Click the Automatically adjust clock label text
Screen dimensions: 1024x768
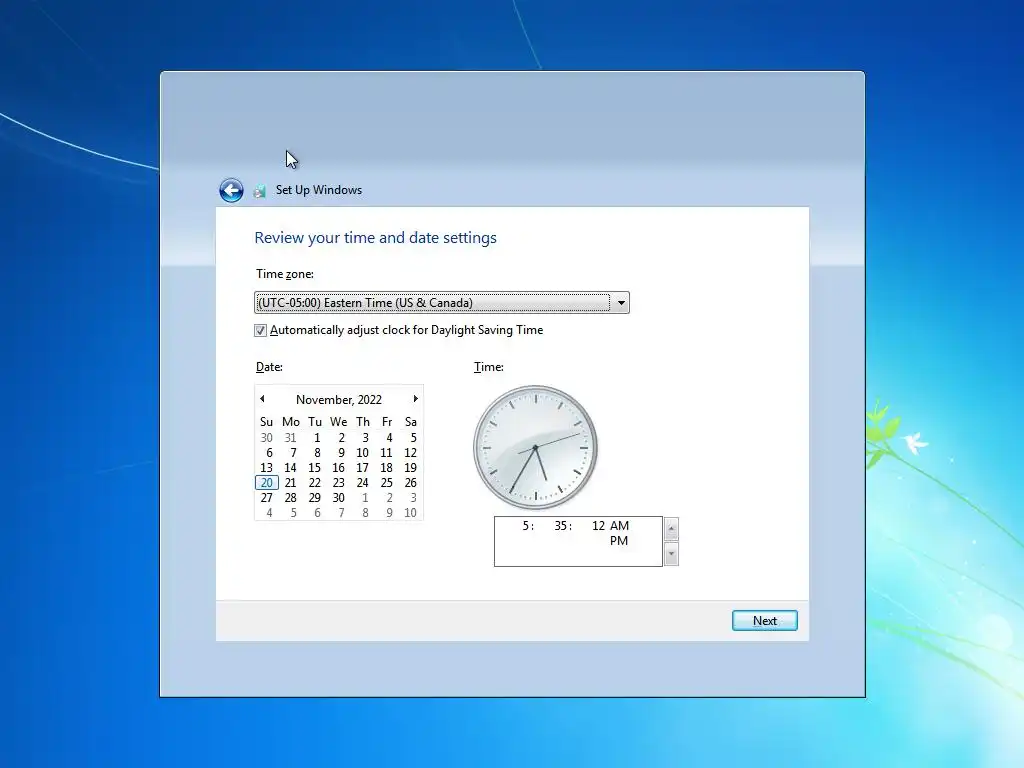[x=406, y=330]
